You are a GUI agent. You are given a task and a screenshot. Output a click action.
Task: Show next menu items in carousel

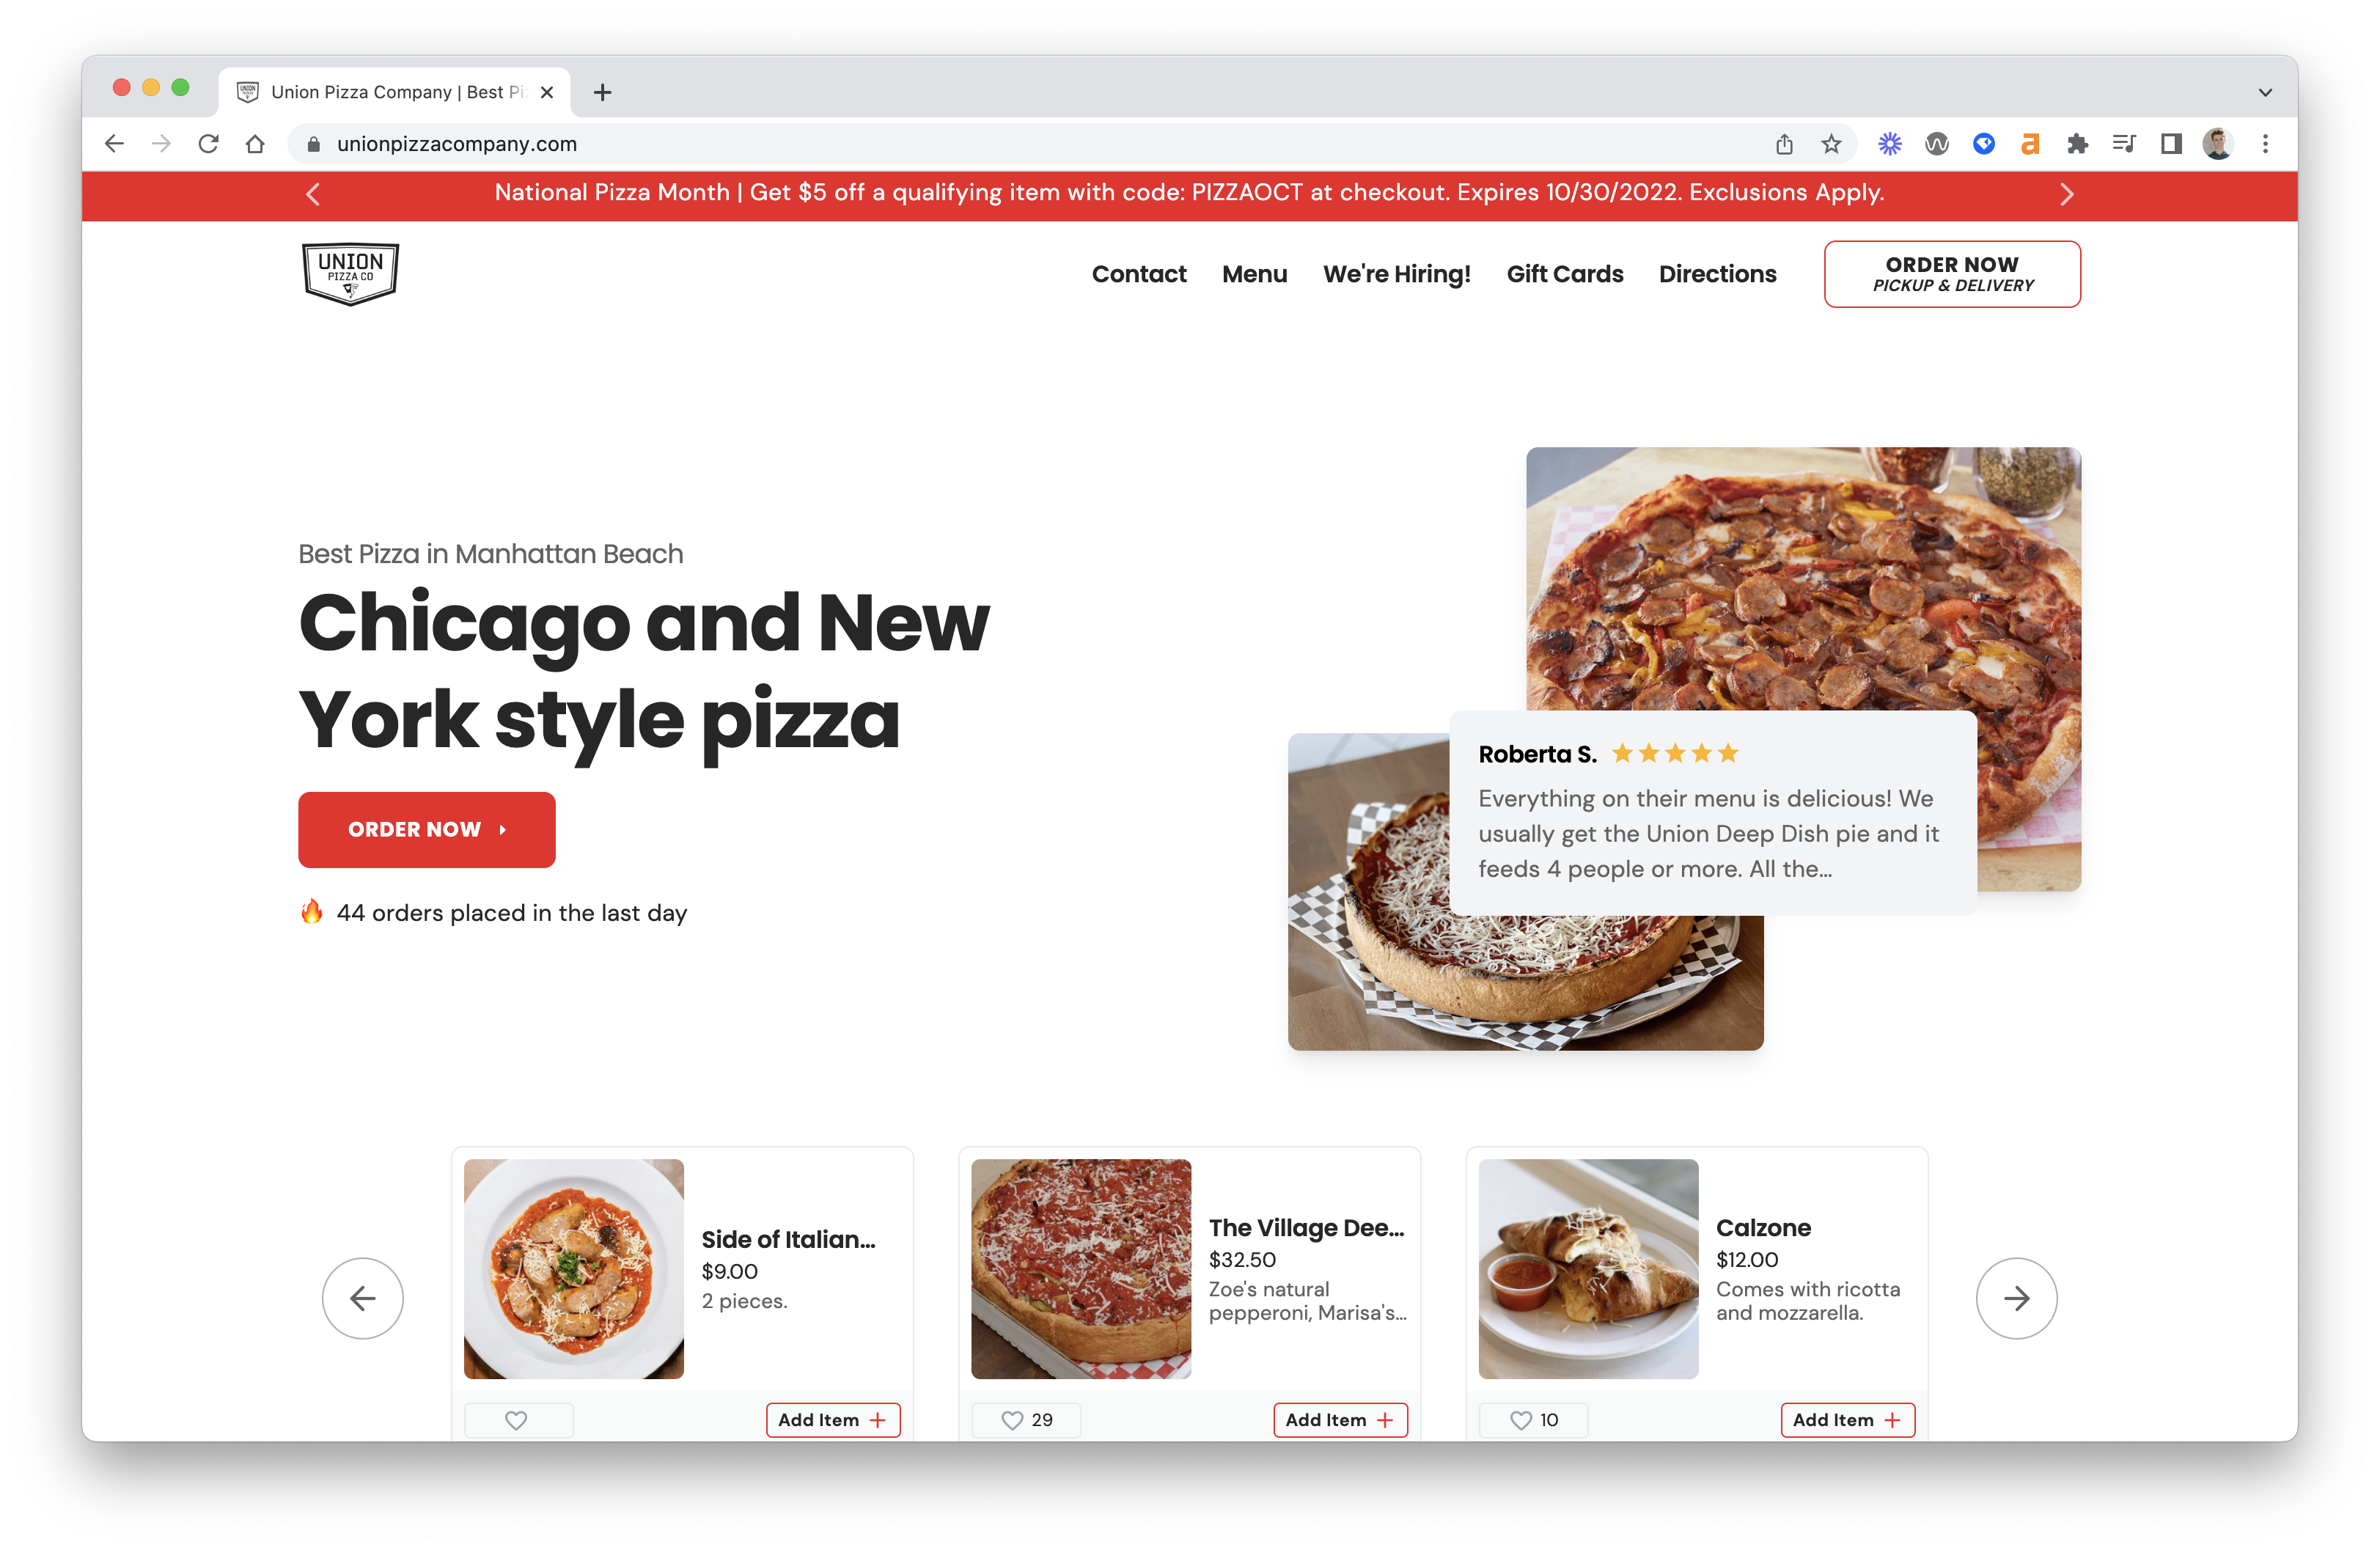pyautogui.click(x=2016, y=1298)
